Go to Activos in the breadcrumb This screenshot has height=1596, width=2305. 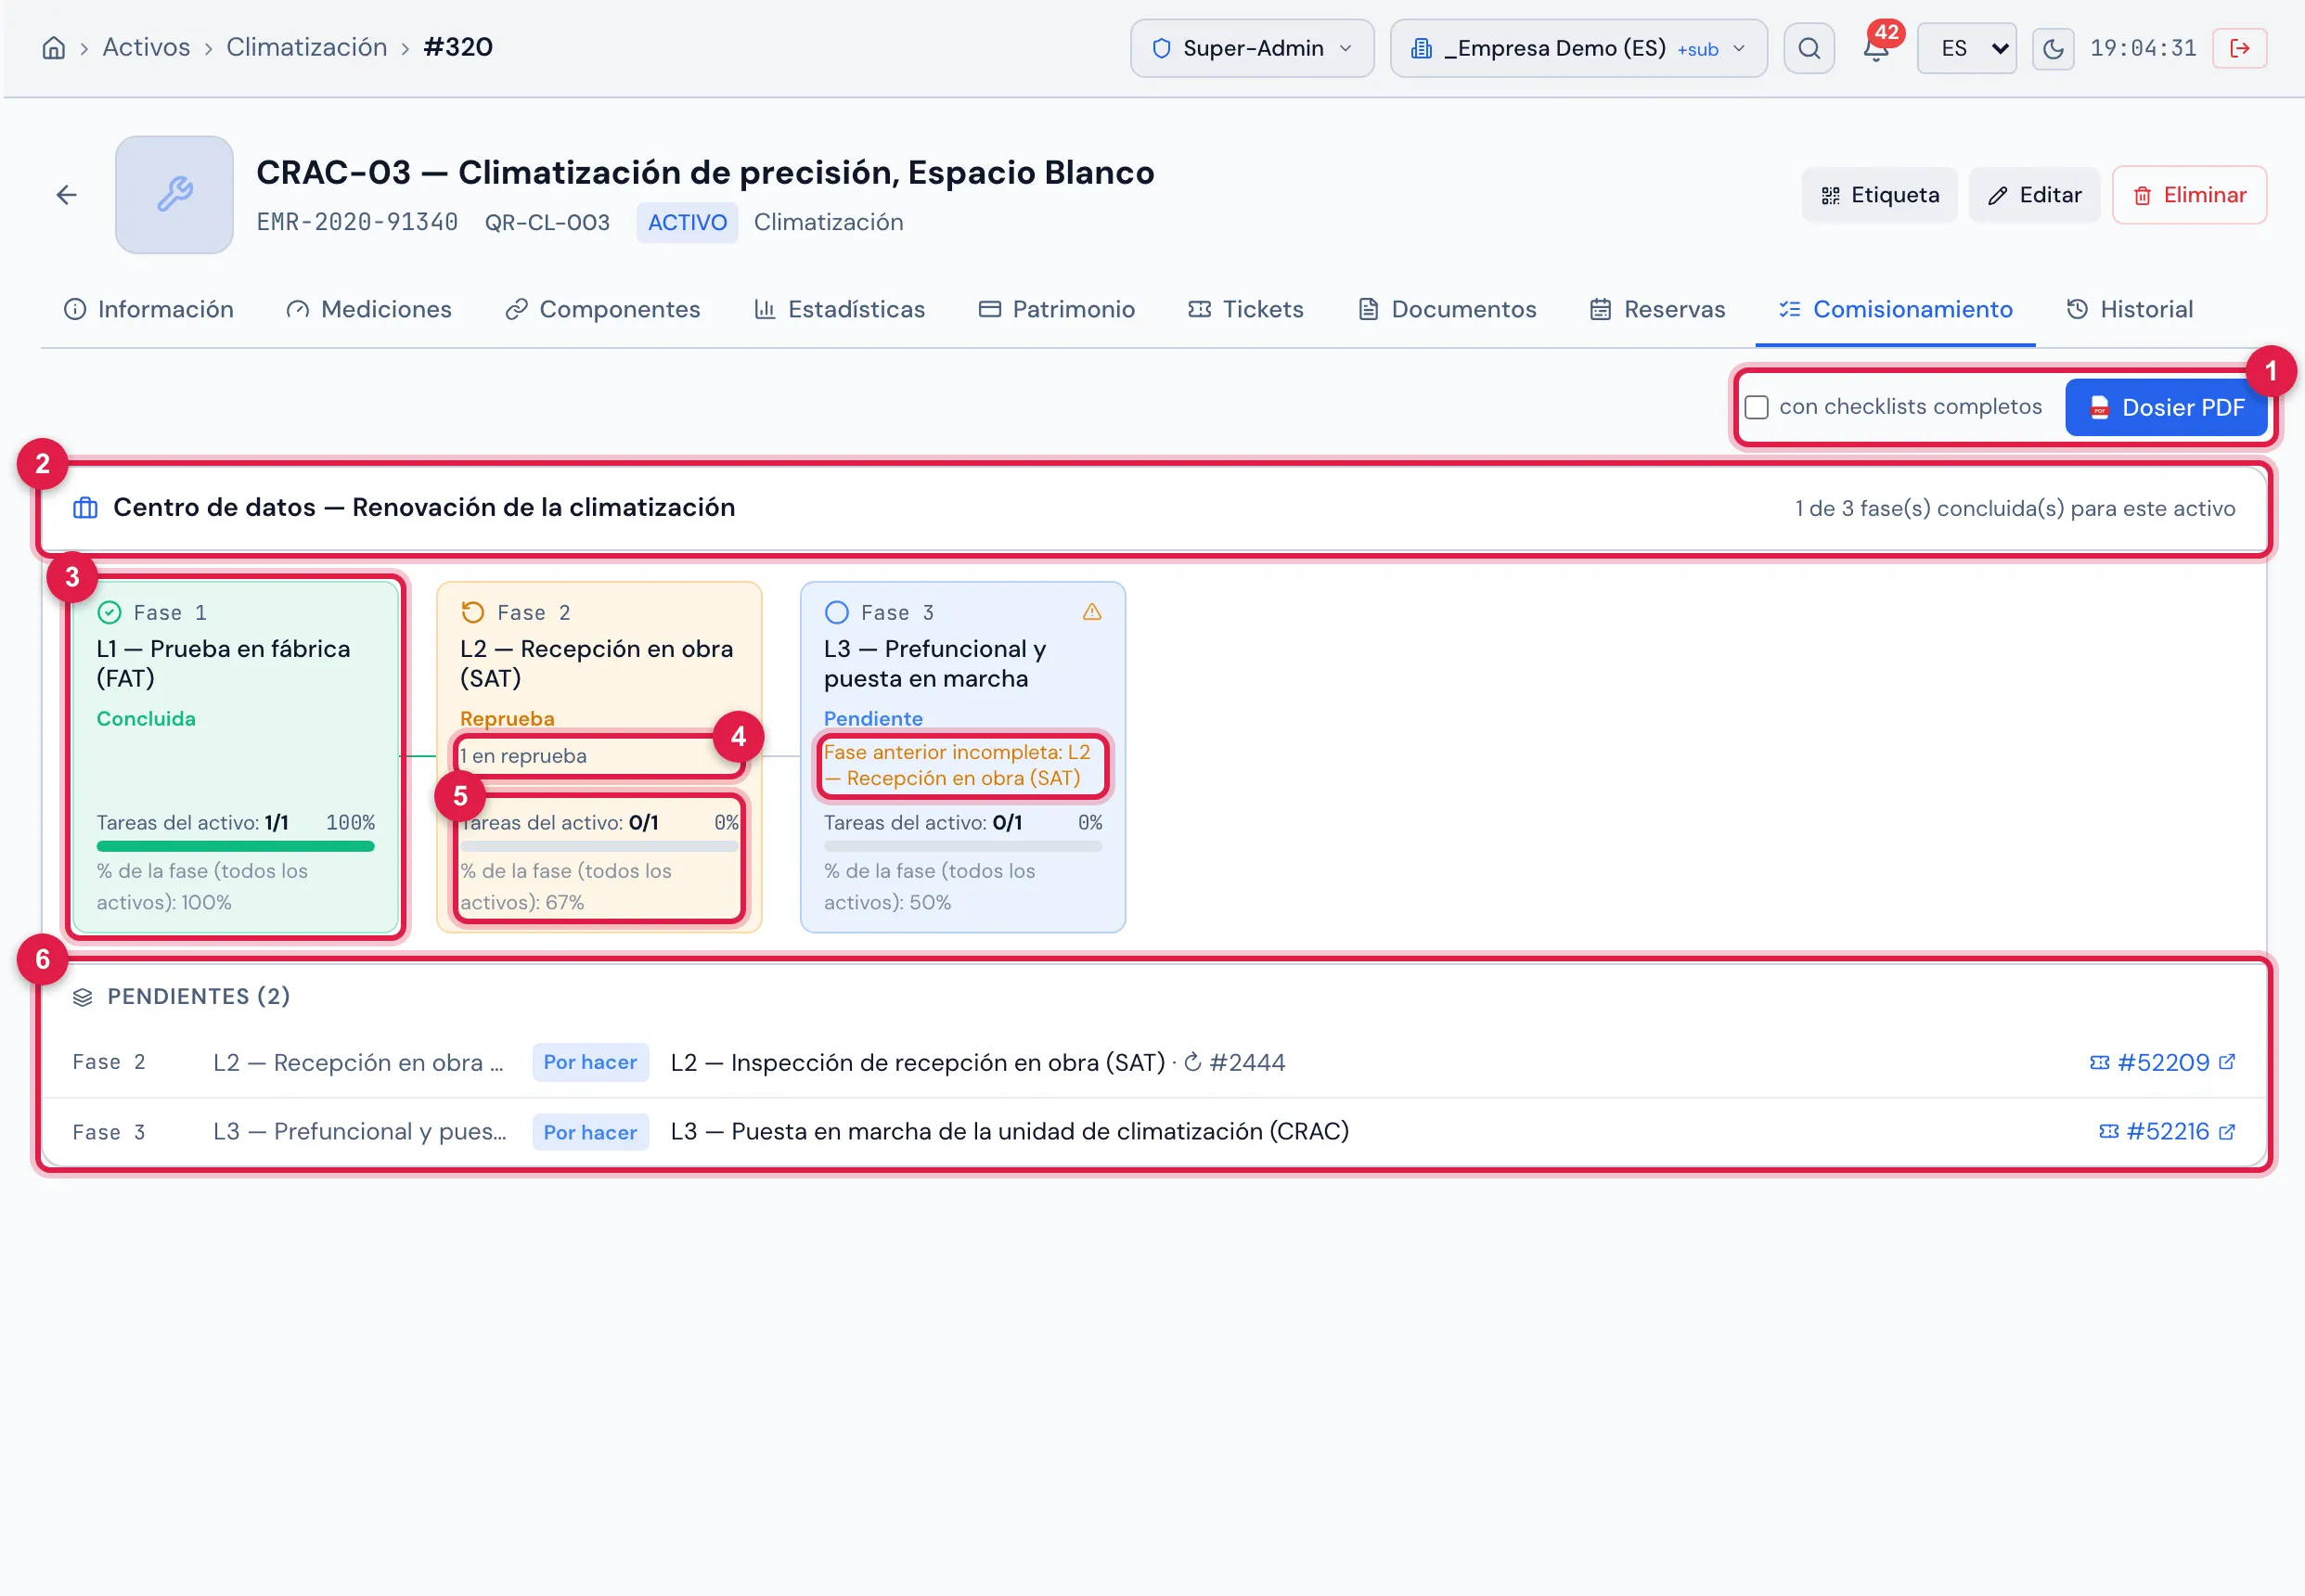146,47
